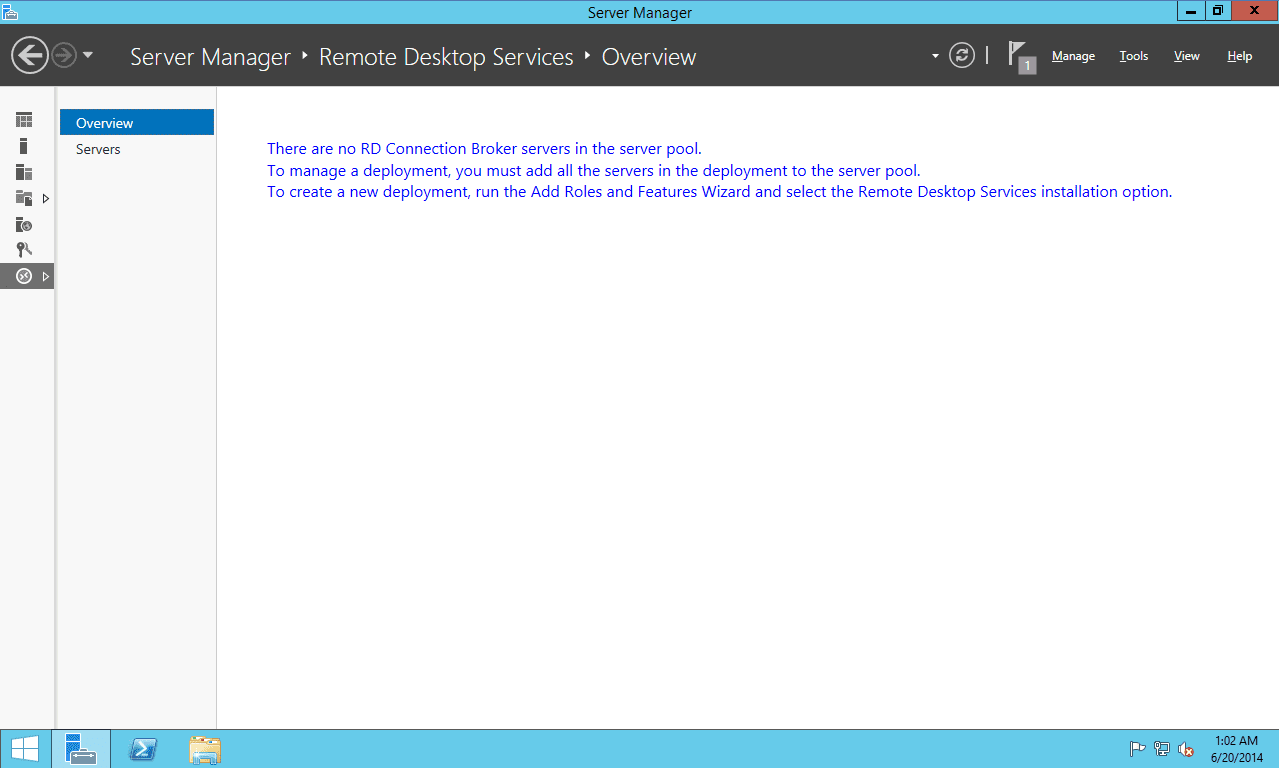Click the Server Manager breadcrumb segment
The width and height of the screenshot is (1279, 768).
pos(210,57)
